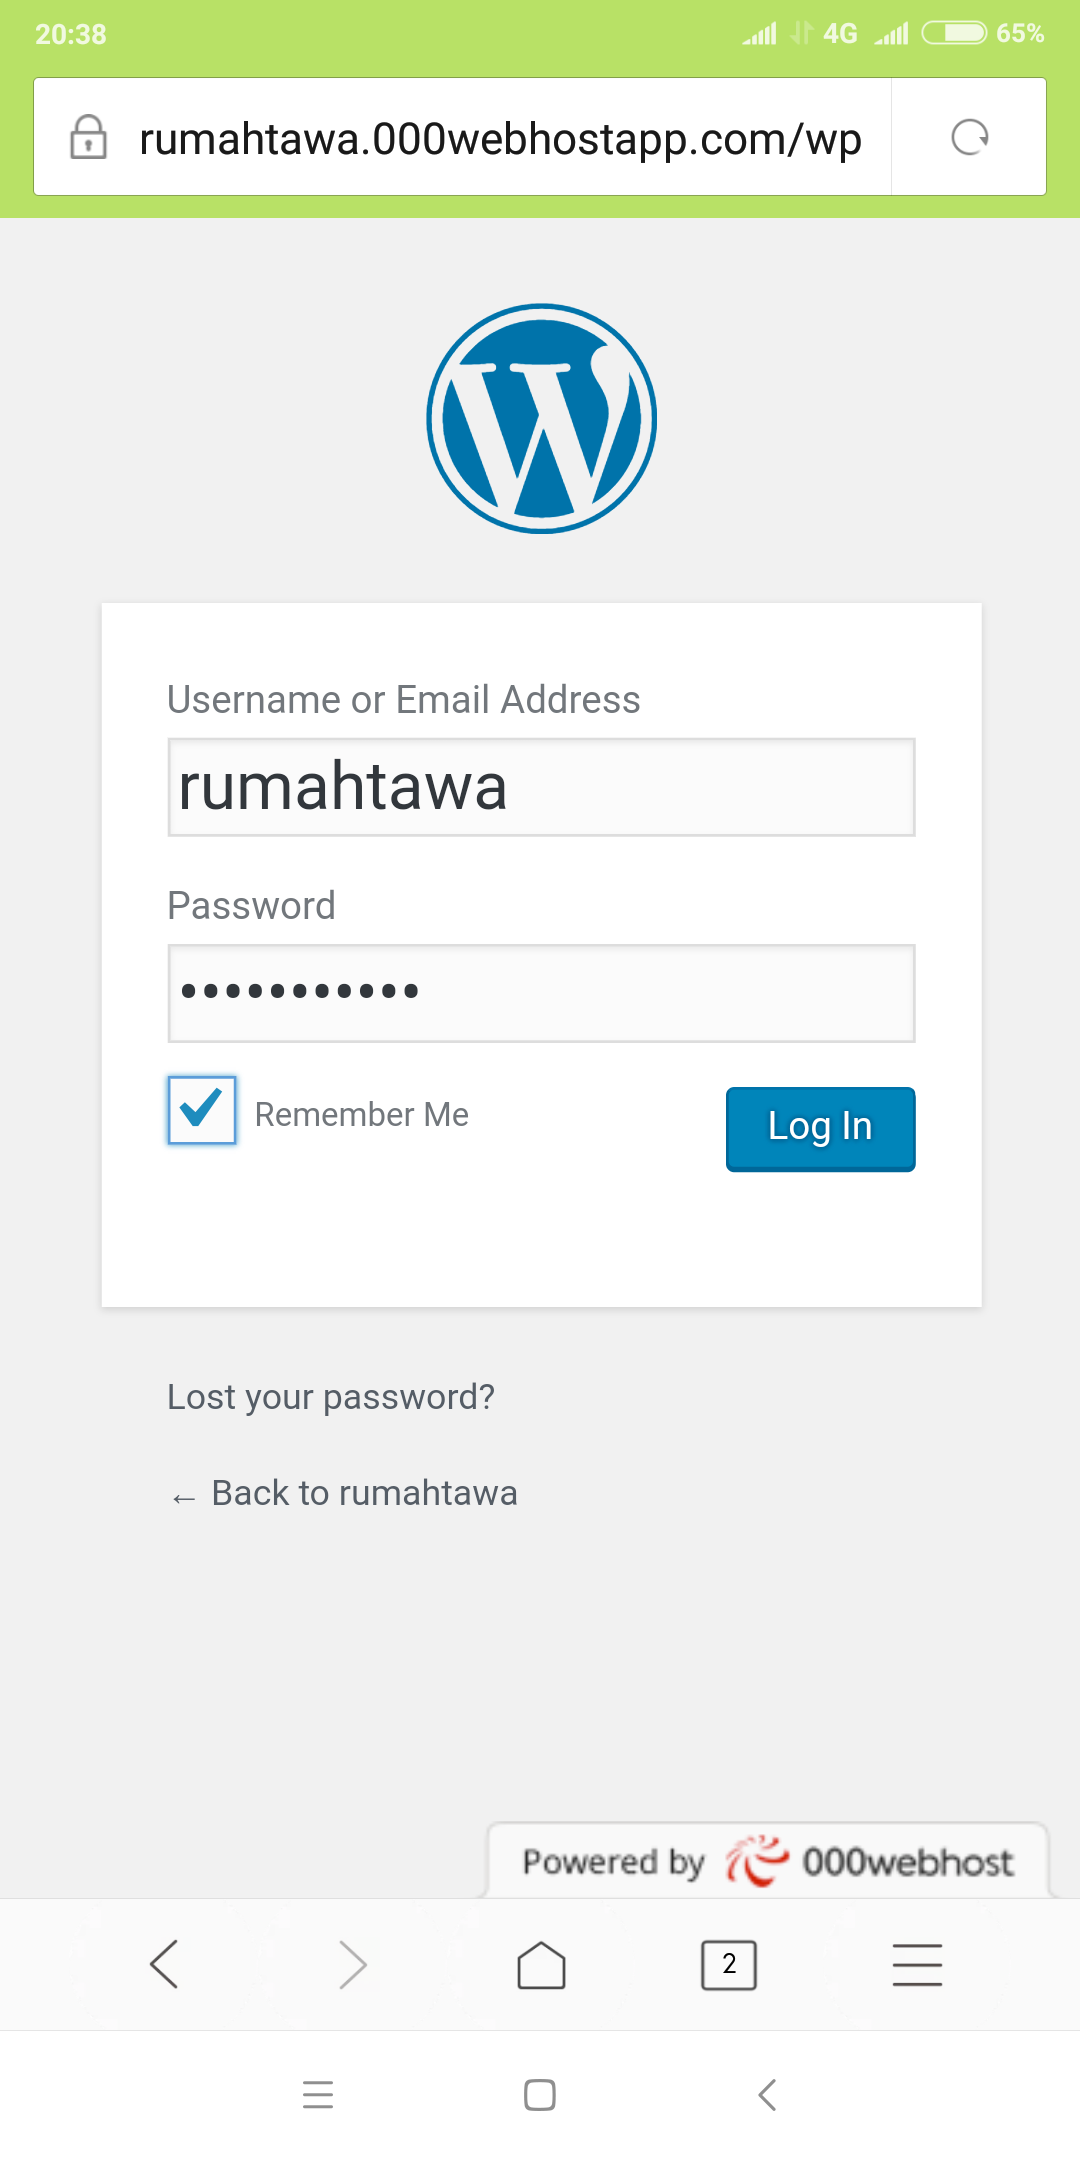Open the browser hamburger menu
Screen dimensions: 1080x2160
point(917,1964)
